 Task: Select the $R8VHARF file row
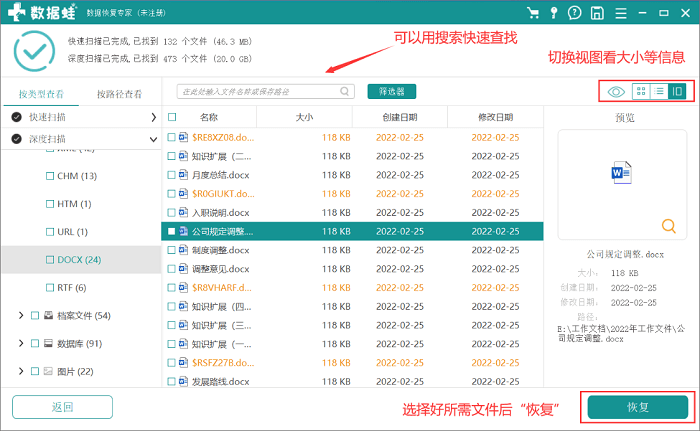click(x=352, y=287)
